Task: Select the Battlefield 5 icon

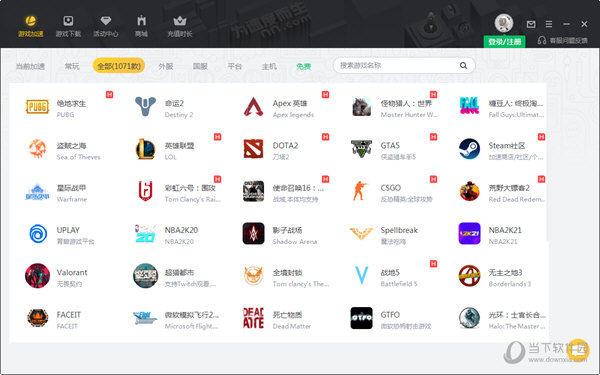Action: coord(362,275)
